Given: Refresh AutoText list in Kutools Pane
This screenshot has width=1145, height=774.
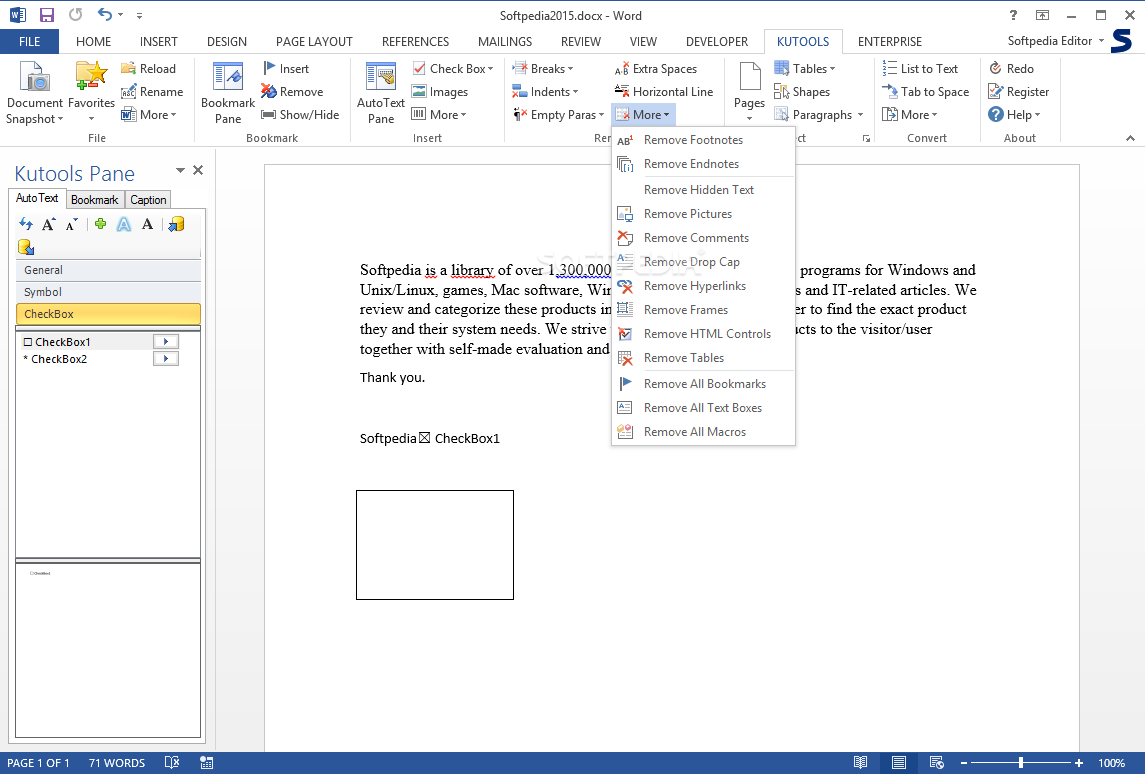Looking at the screenshot, I should point(26,224).
